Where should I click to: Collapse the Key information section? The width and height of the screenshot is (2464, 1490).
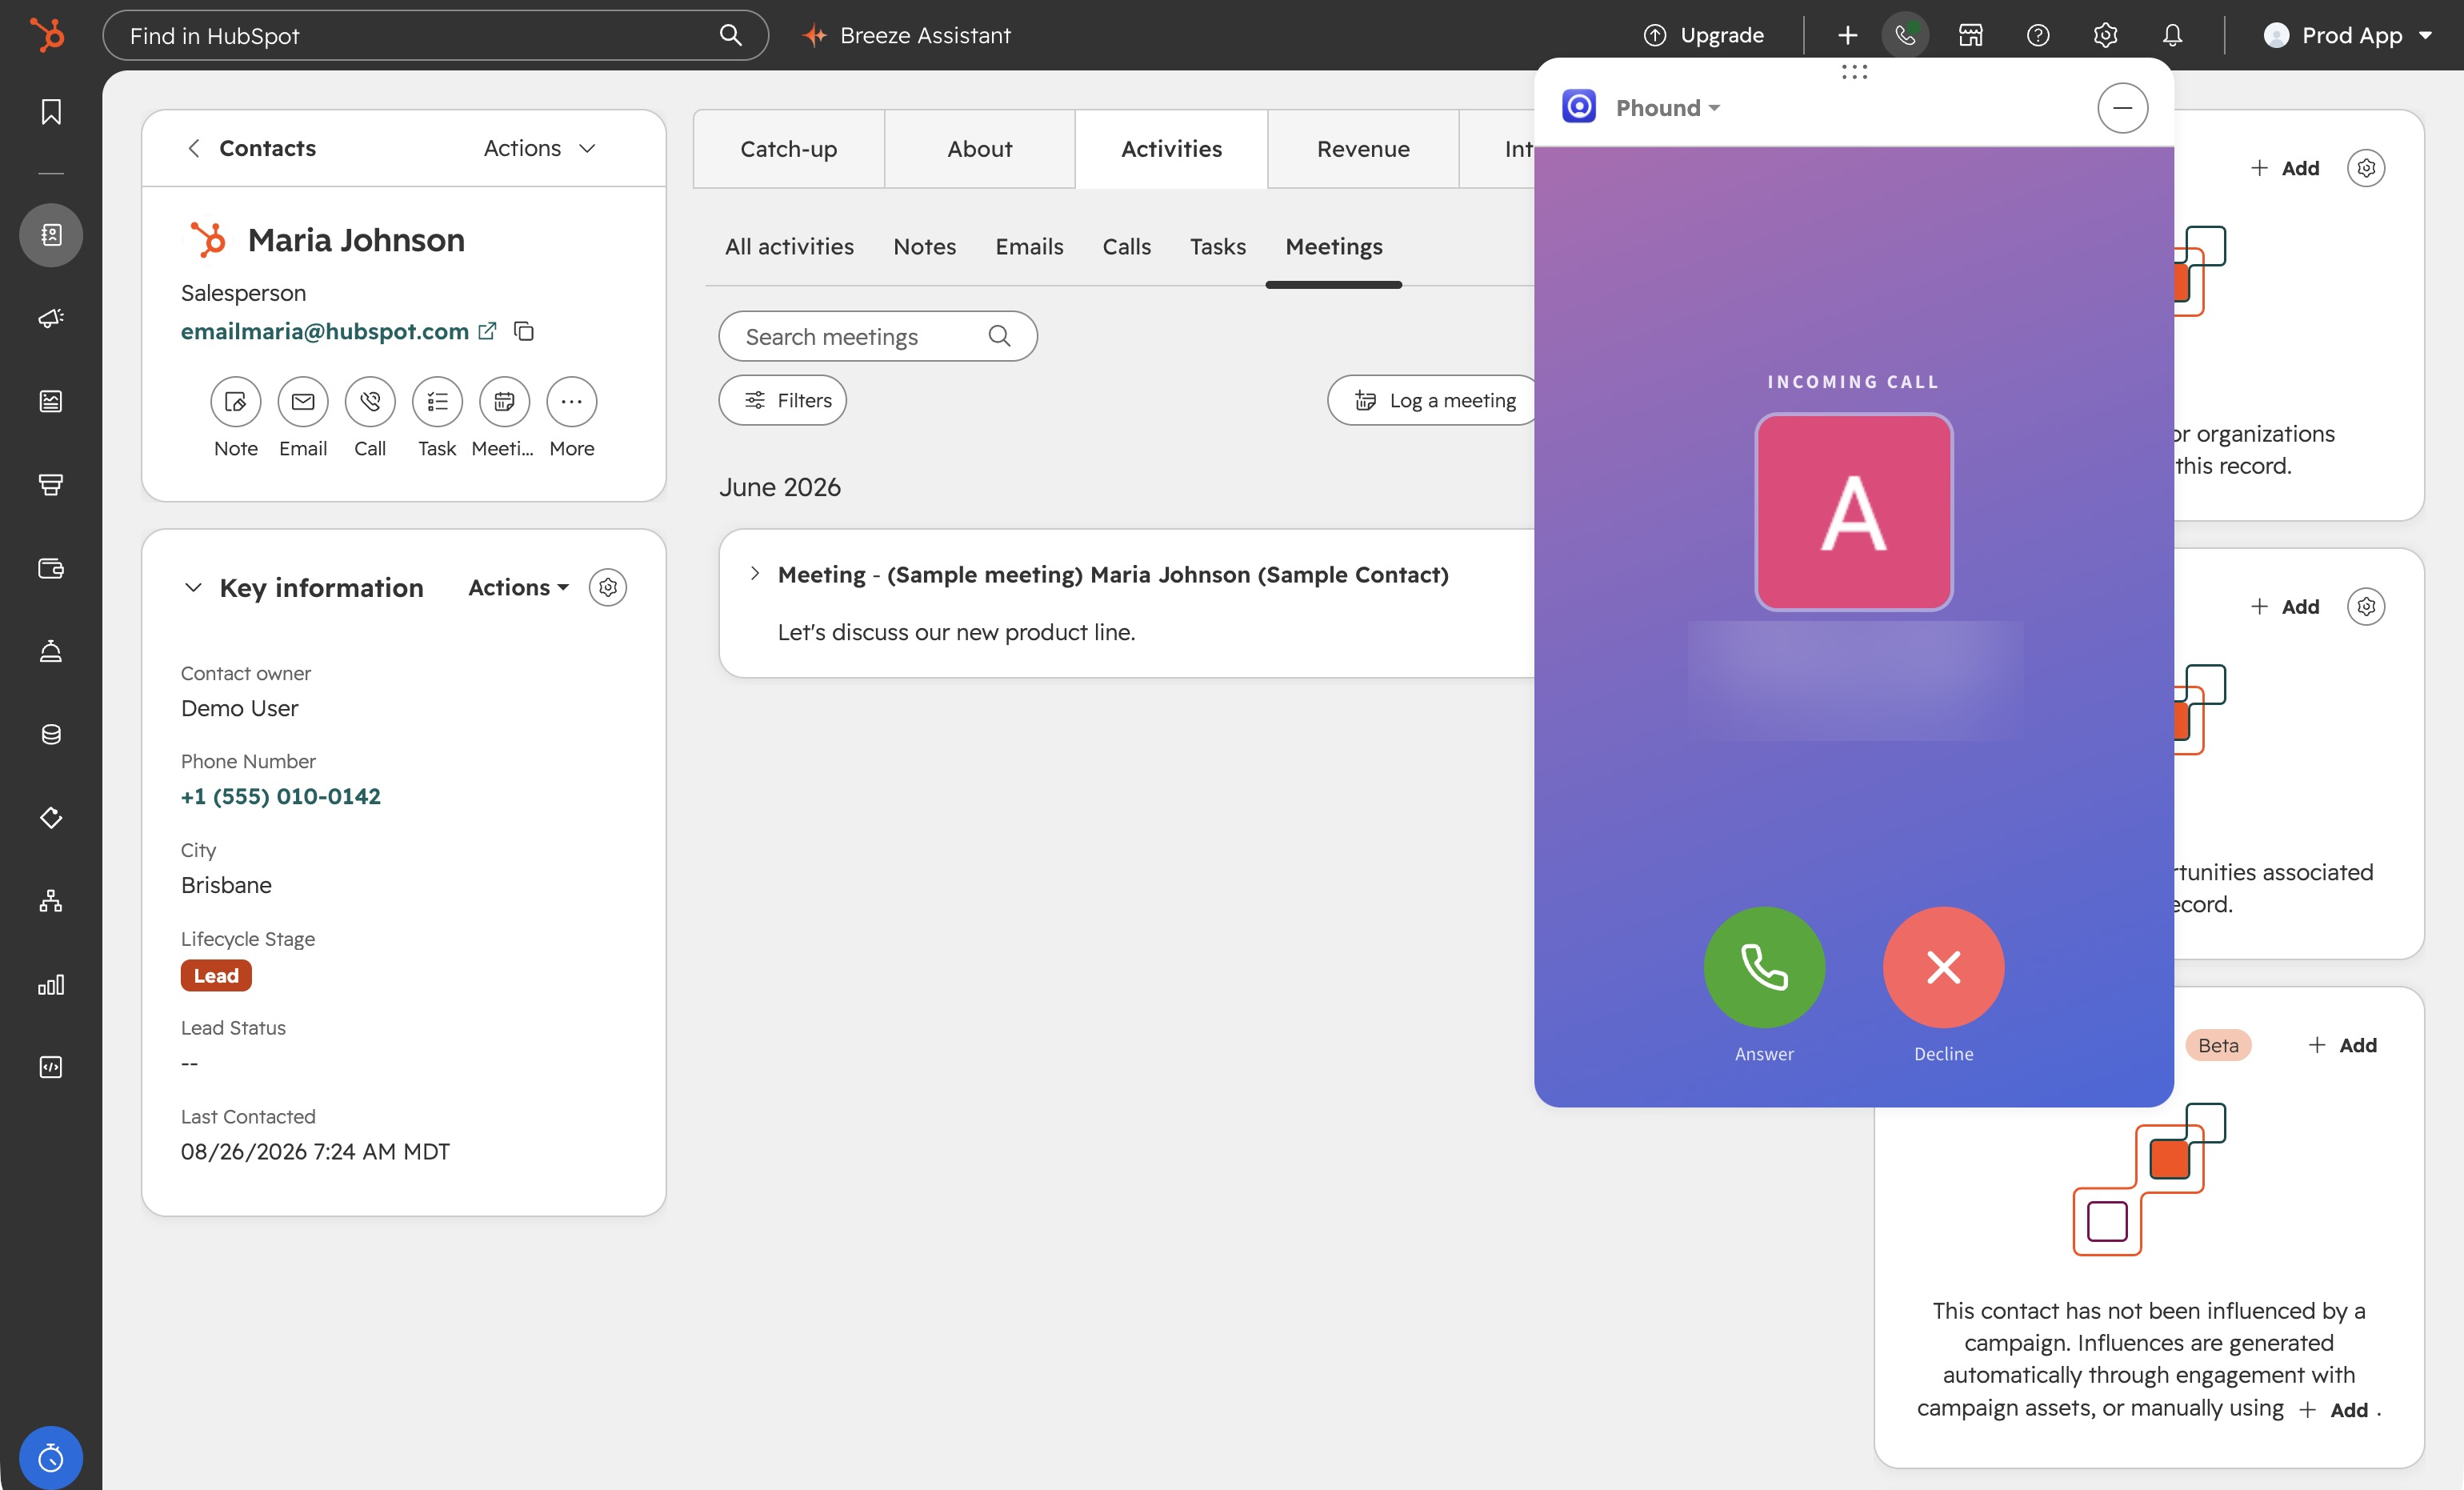coord(193,587)
